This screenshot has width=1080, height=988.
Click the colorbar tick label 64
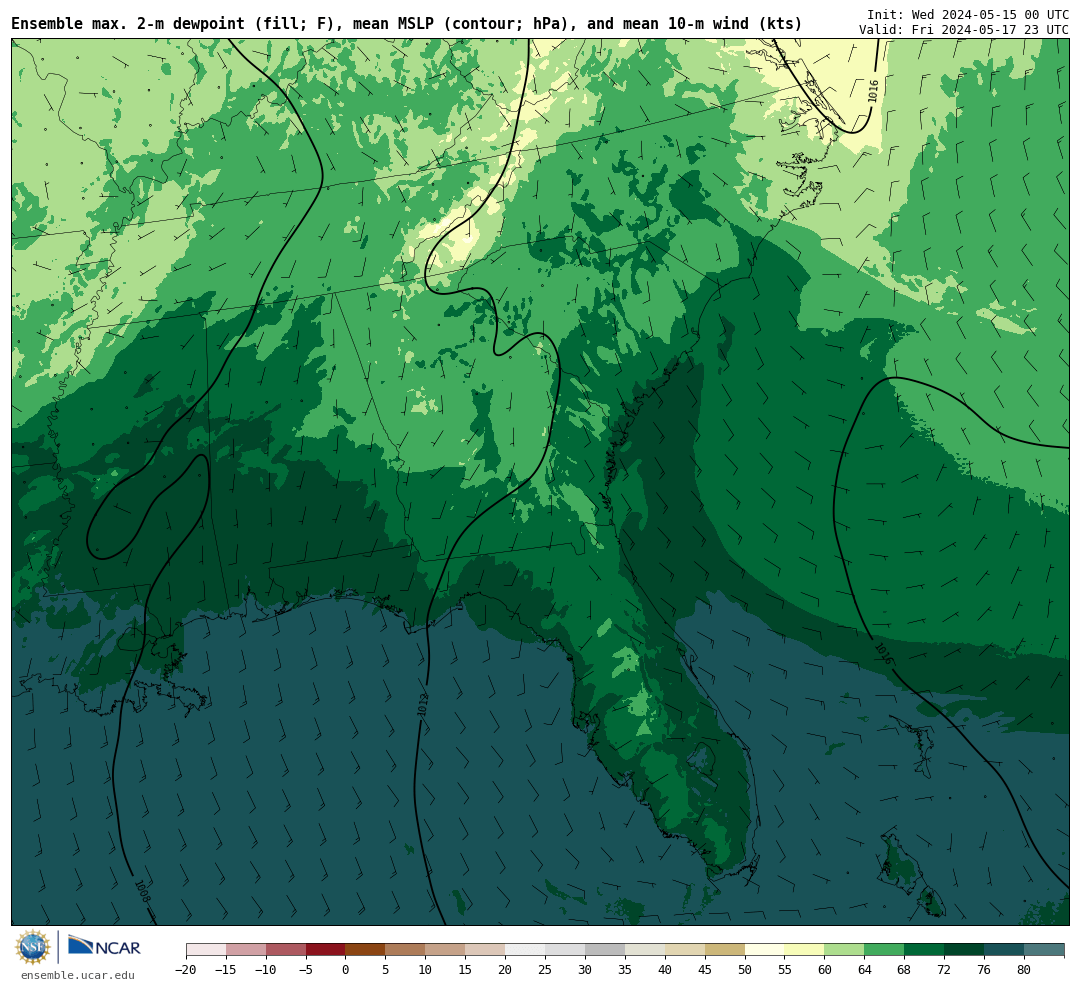click(x=864, y=969)
